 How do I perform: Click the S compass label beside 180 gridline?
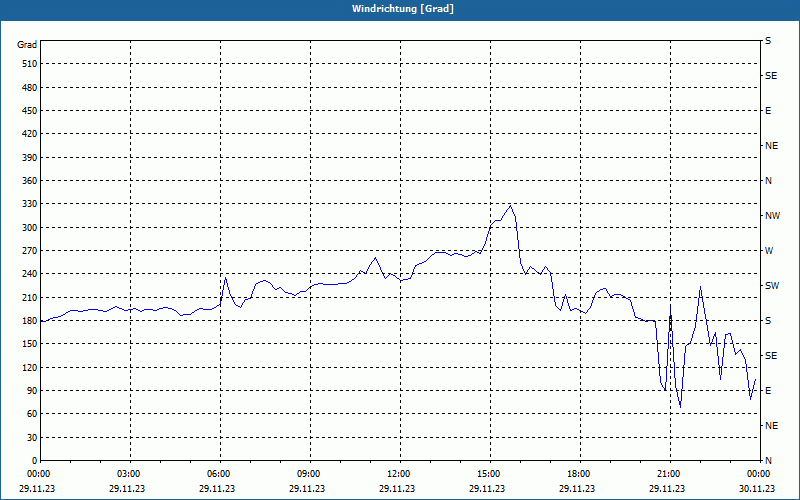[x=768, y=321]
